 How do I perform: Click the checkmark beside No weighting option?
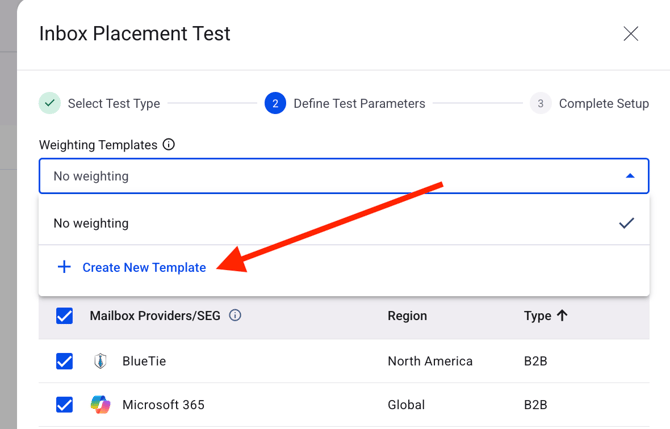[626, 223]
